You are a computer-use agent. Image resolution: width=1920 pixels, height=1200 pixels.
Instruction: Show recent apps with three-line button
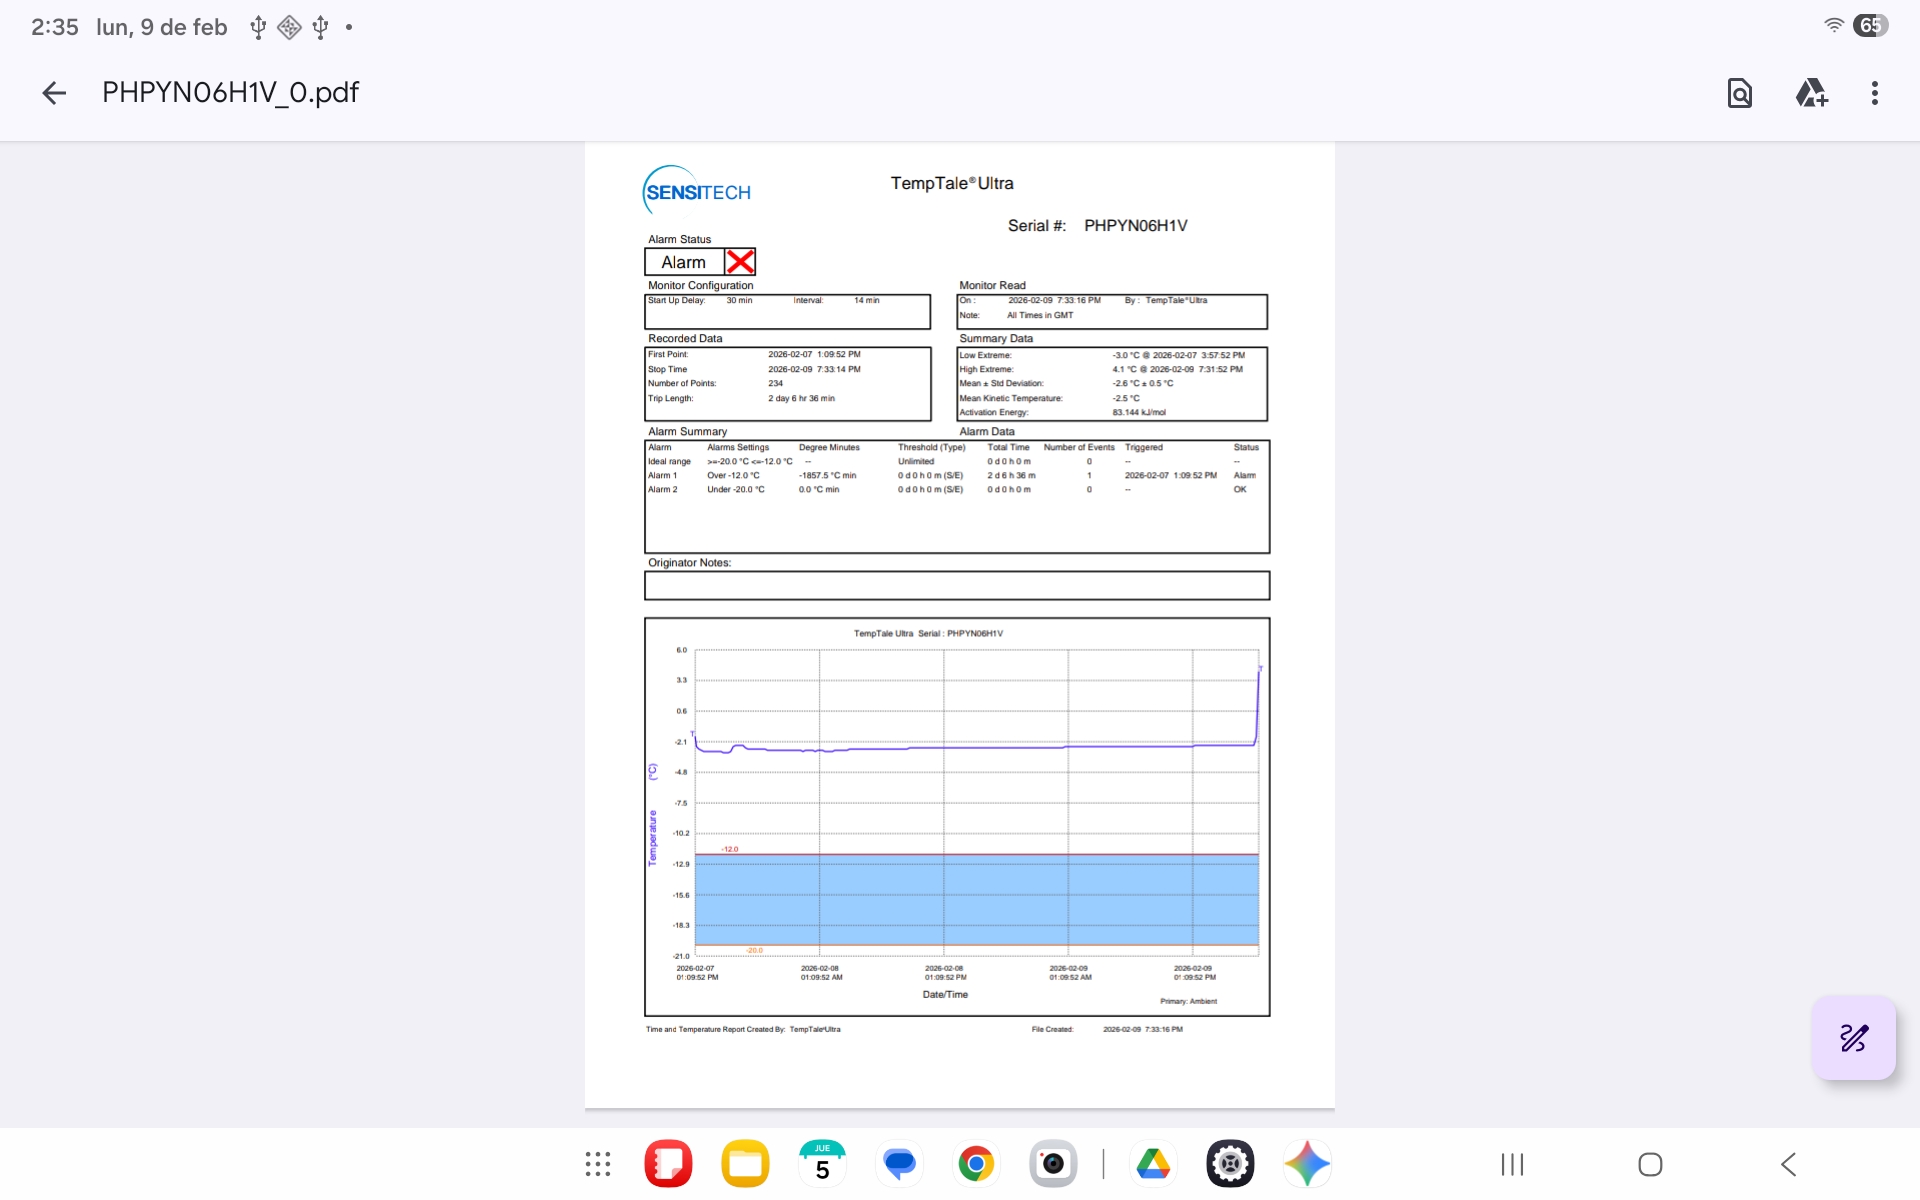pyautogui.click(x=1512, y=1164)
